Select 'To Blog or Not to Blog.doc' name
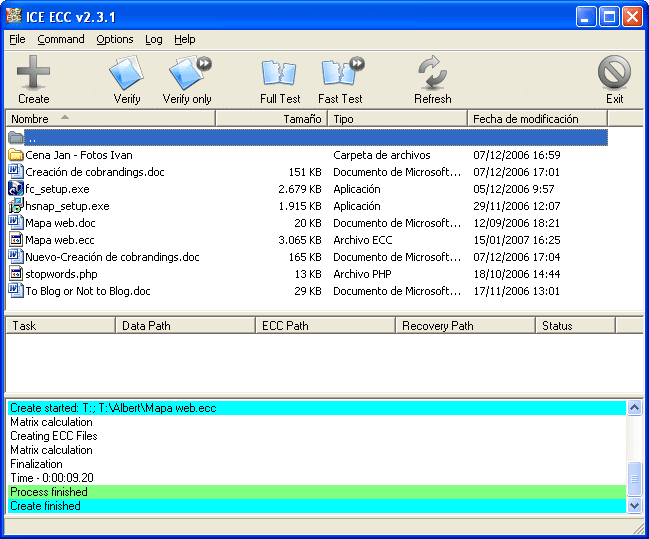 pyautogui.click(x=88, y=291)
